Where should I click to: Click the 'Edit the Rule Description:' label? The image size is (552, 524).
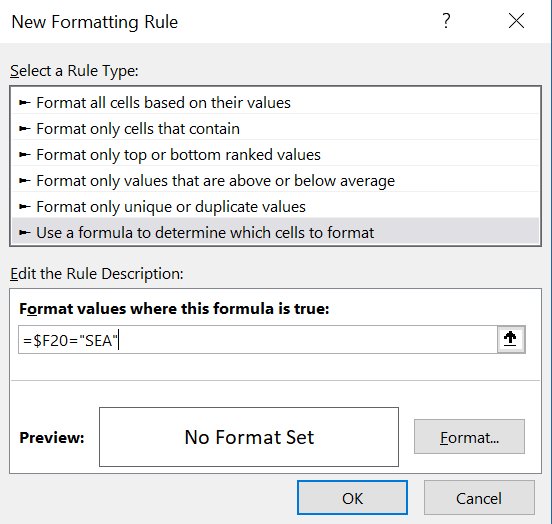[x=97, y=274]
